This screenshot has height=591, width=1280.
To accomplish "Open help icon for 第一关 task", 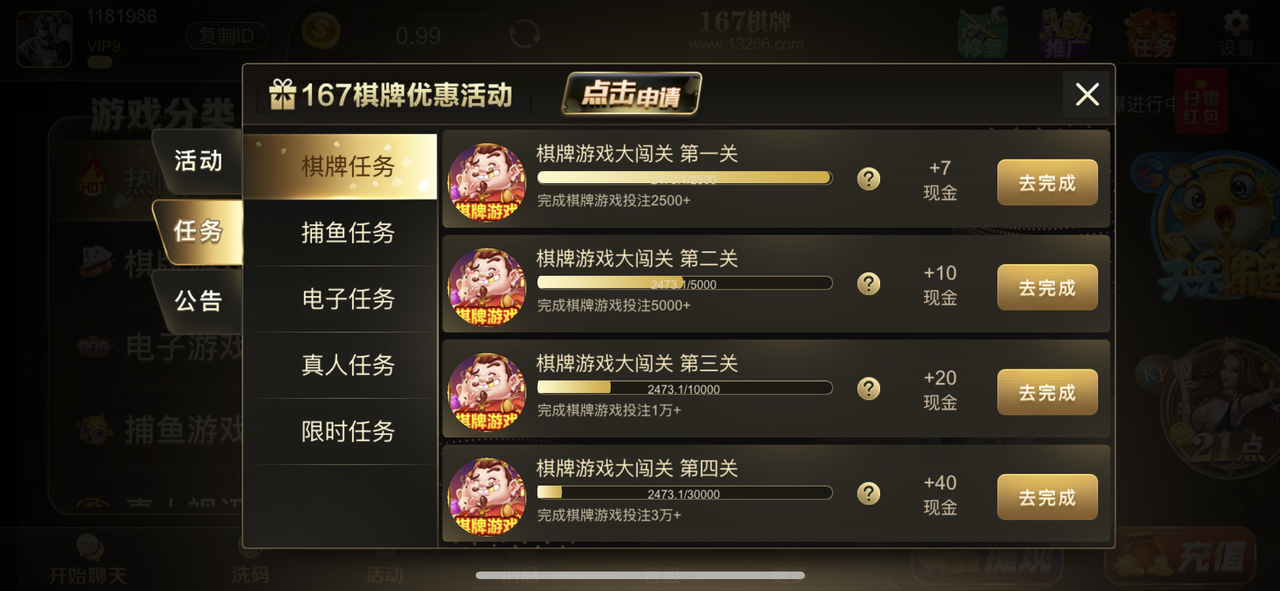I will click(869, 179).
